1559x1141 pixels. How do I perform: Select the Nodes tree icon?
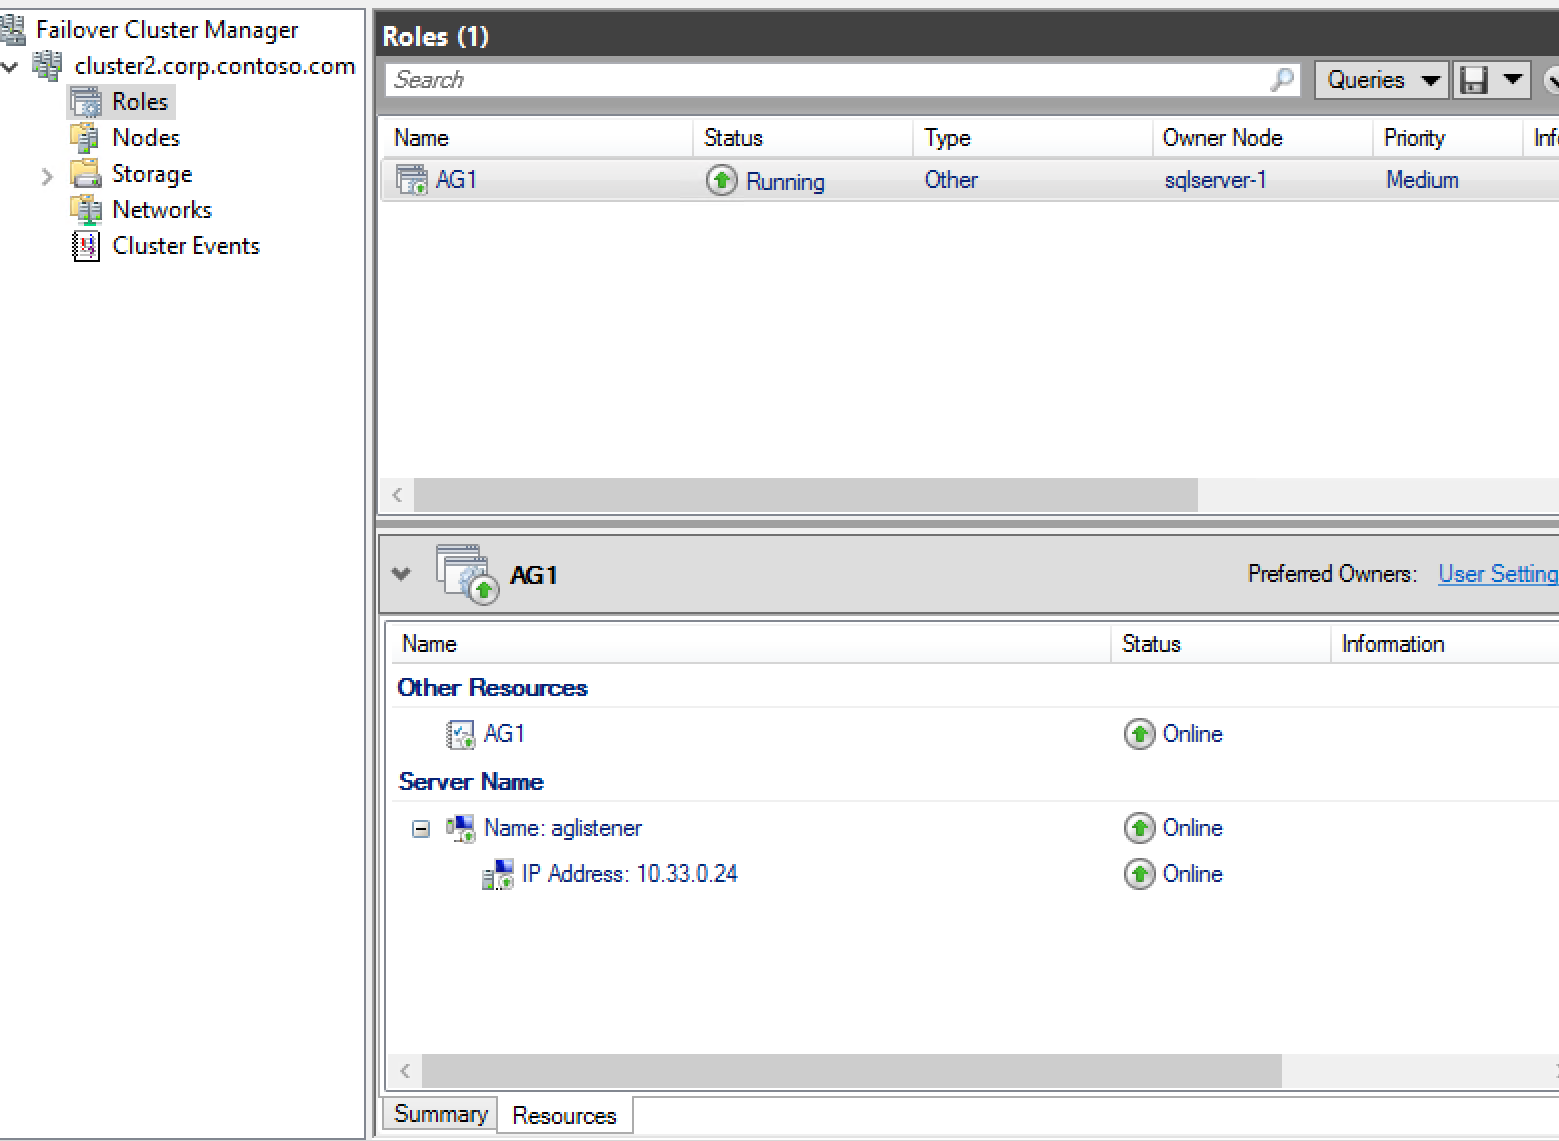(x=86, y=138)
